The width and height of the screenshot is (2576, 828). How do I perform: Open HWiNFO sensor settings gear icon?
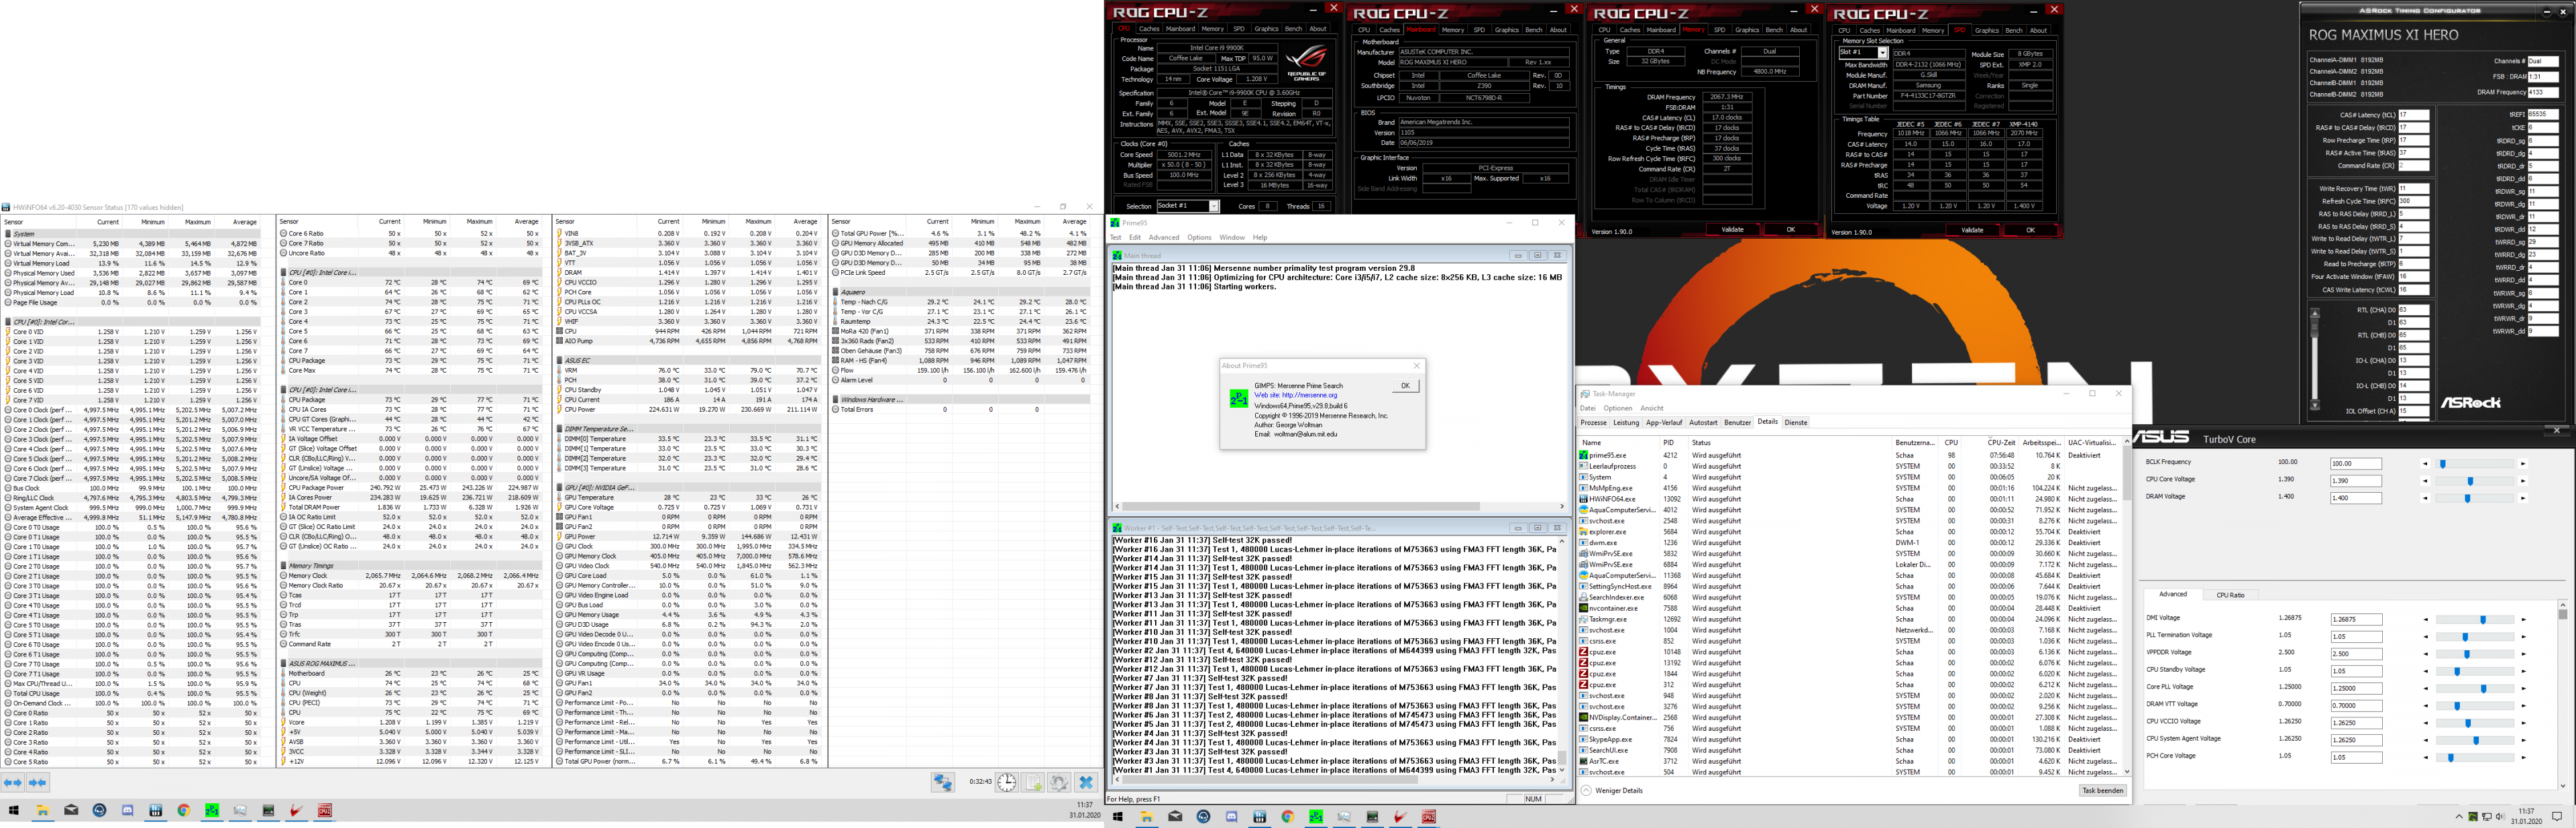coord(1060,783)
